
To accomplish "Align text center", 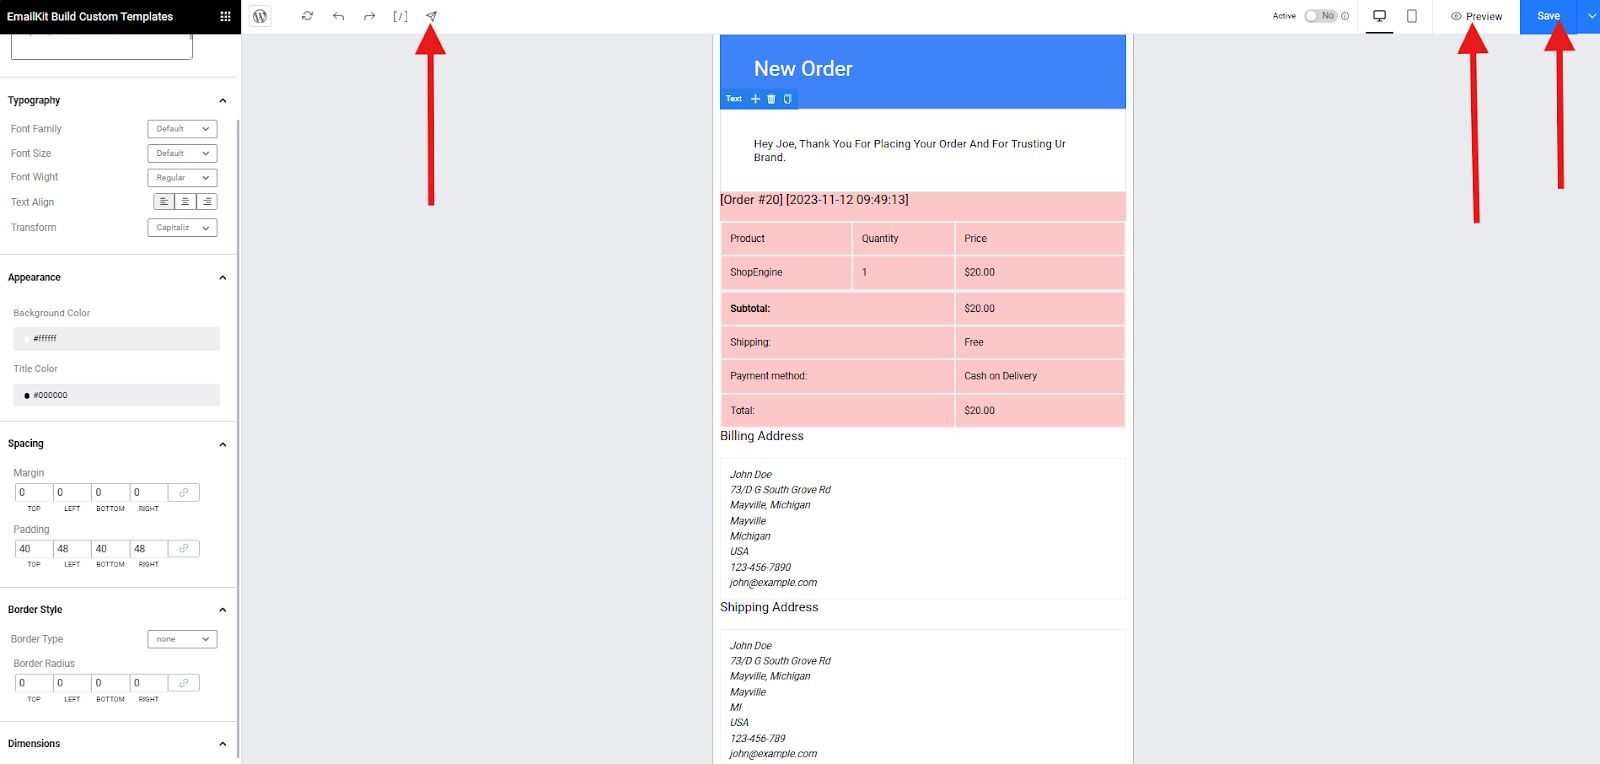I will pyautogui.click(x=185, y=202).
